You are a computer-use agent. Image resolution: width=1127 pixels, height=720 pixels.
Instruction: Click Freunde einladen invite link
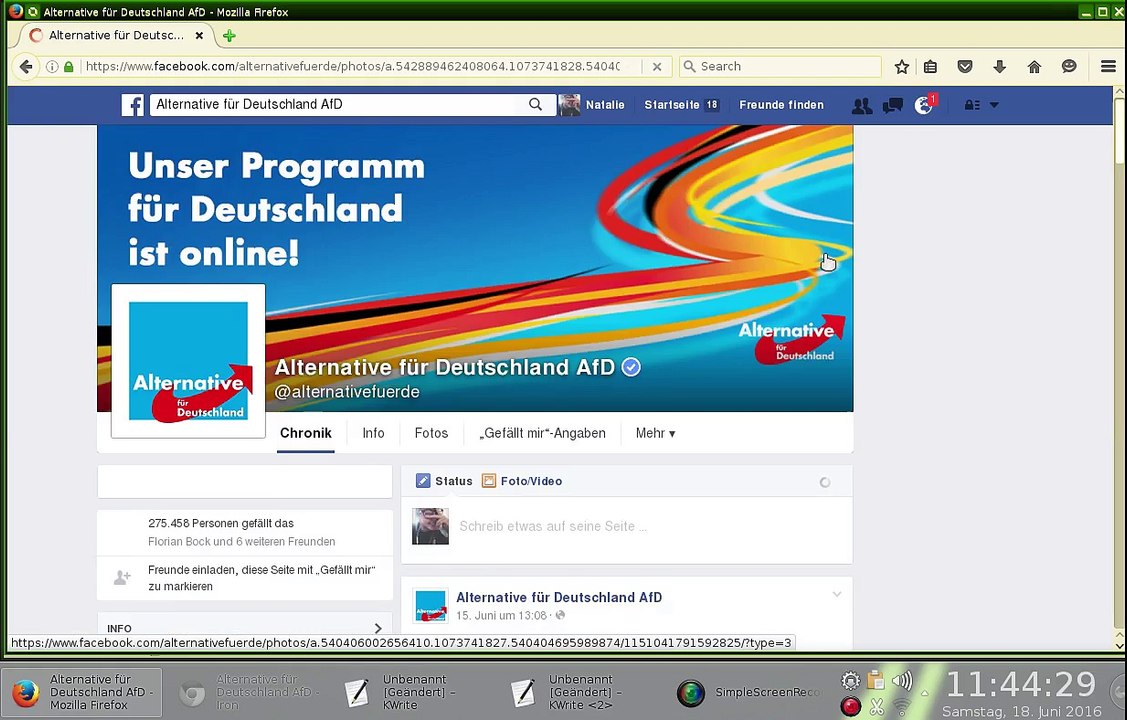coord(262,578)
